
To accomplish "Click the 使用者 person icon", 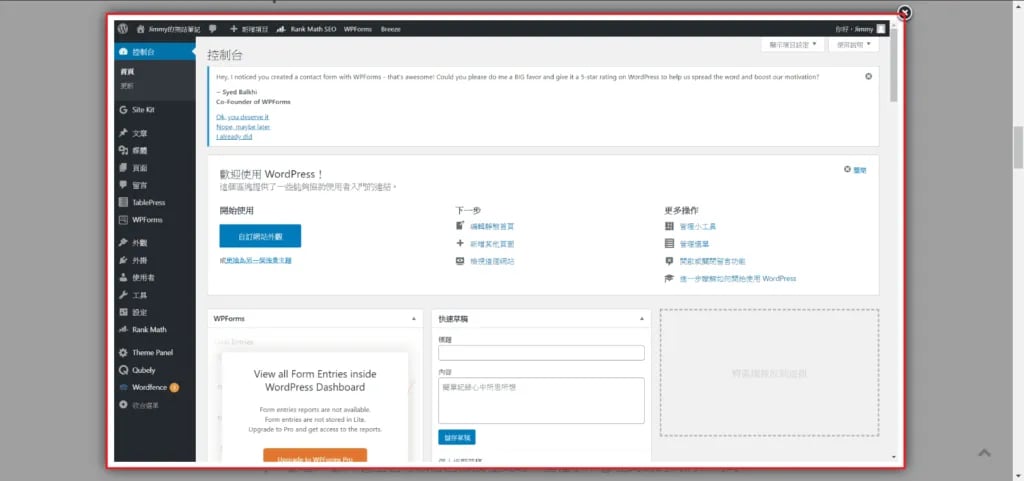I will pyautogui.click(x=123, y=277).
